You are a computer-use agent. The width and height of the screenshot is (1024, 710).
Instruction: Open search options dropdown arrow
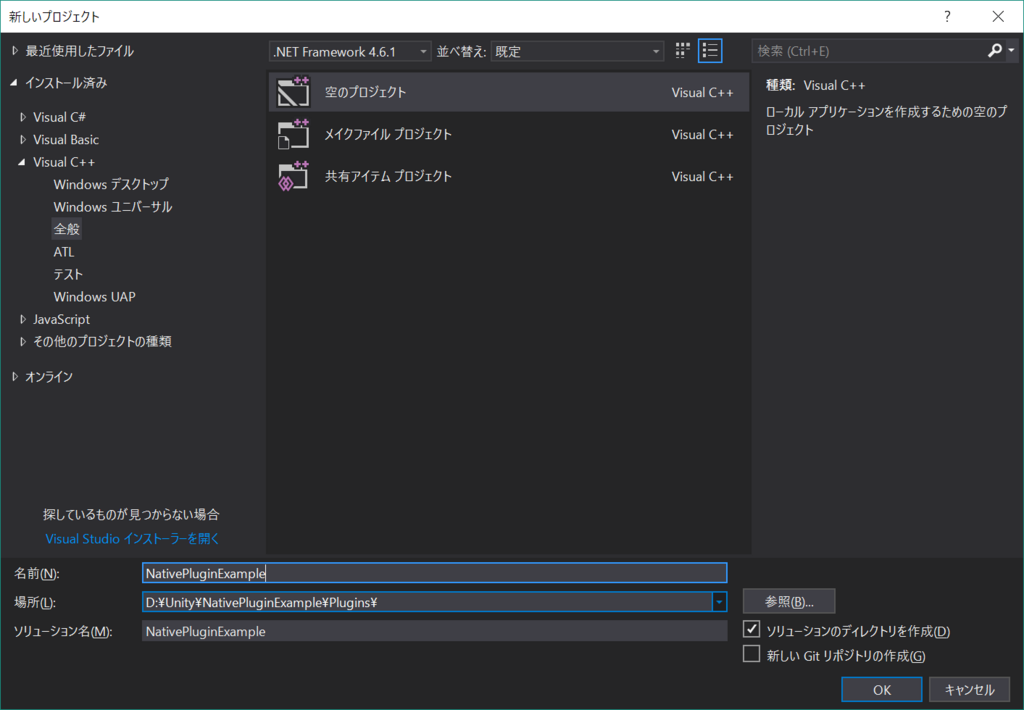(1012, 50)
